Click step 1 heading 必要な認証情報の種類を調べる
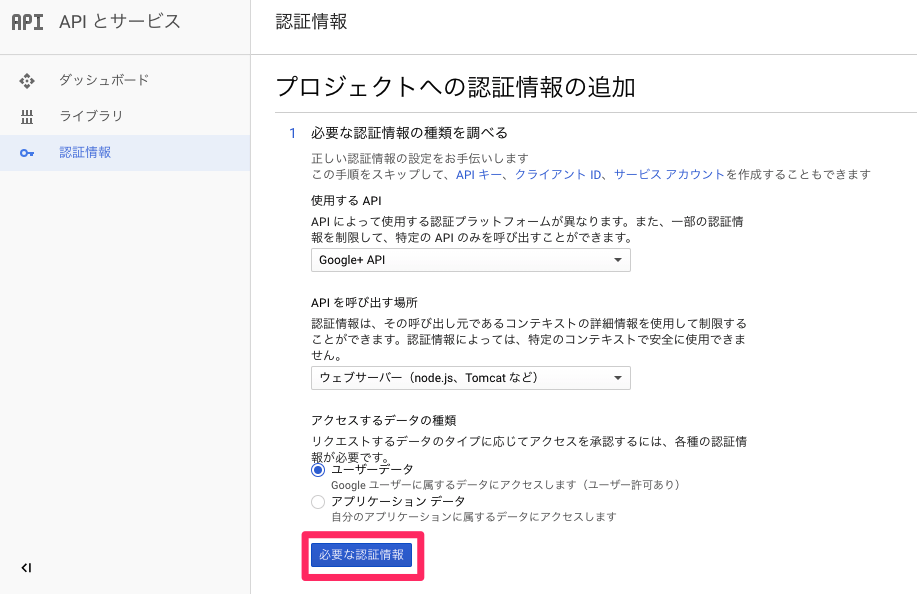 coord(410,133)
